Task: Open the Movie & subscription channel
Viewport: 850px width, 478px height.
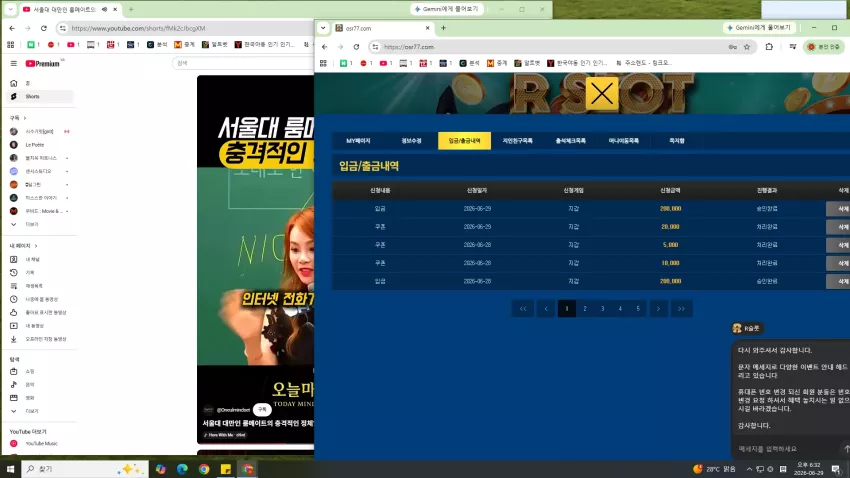Action: click(39, 211)
